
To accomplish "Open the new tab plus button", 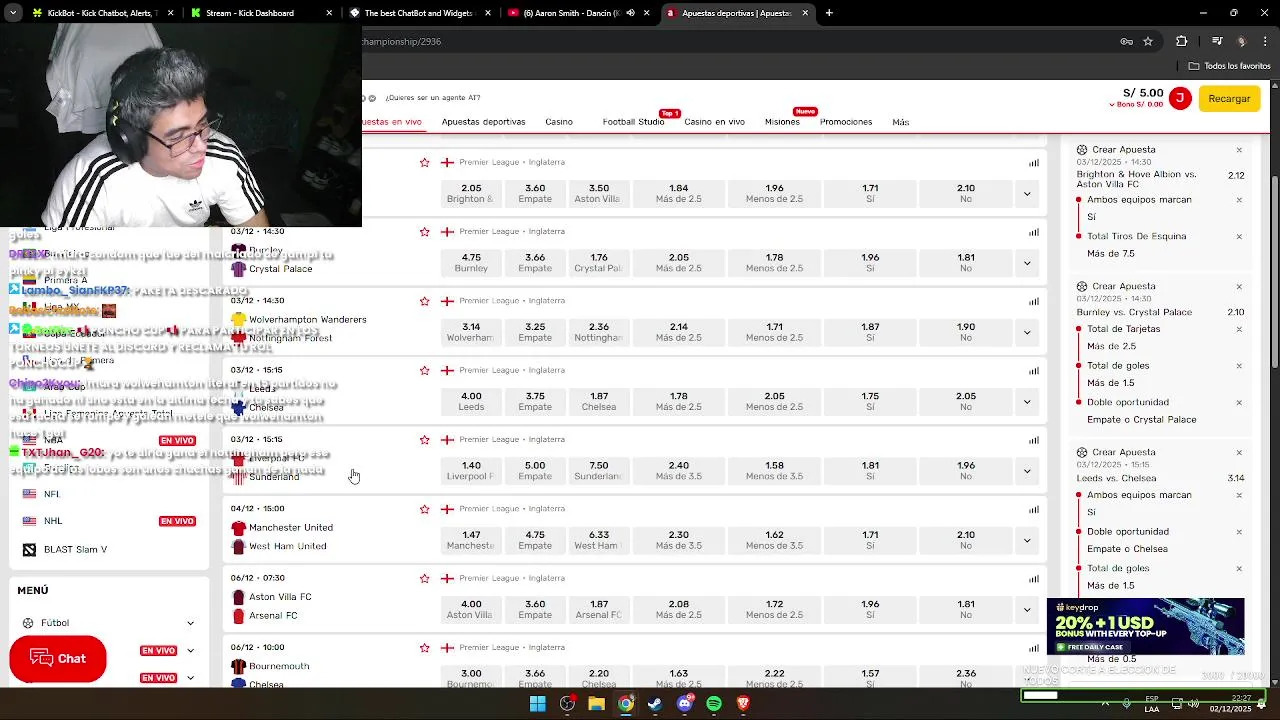I will pyautogui.click(x=829, y=13).
